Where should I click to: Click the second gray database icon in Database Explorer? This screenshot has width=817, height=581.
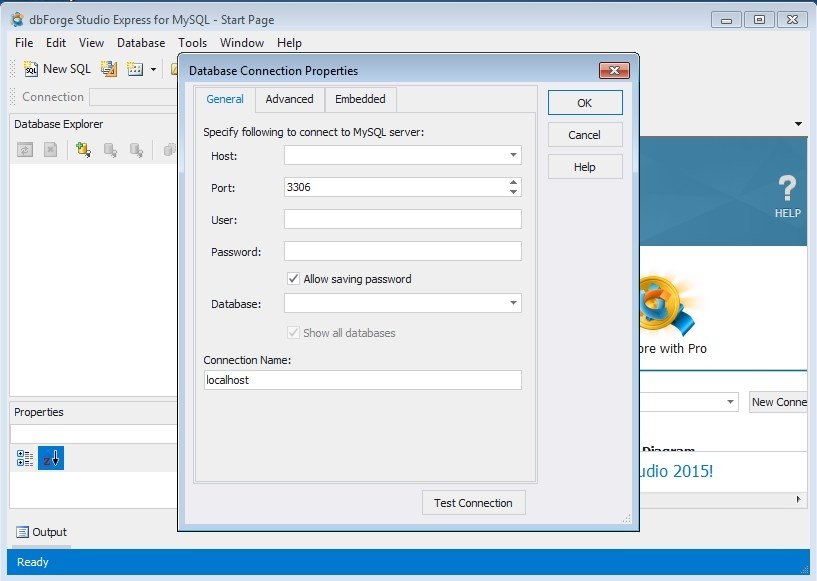[137, 150]
